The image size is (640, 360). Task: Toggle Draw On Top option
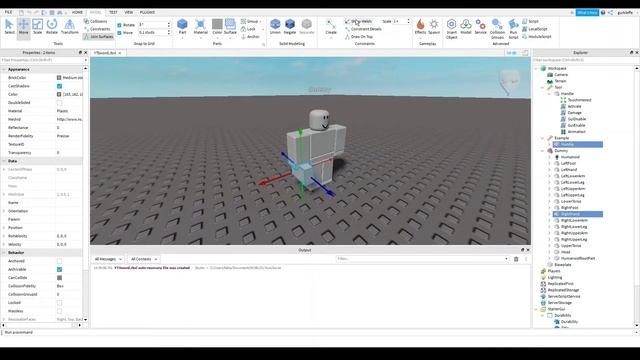click(x=359, y=37)
